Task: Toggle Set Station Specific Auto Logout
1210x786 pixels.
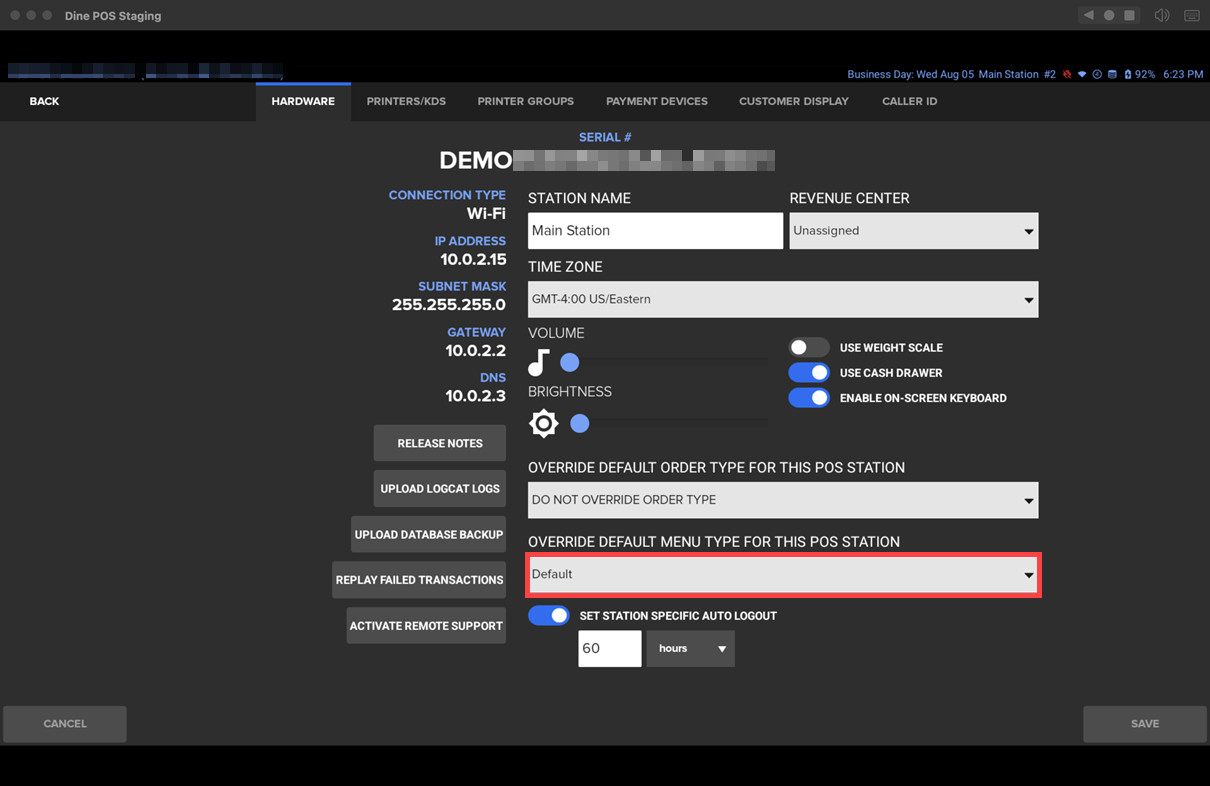Action: tap(548, 615)
